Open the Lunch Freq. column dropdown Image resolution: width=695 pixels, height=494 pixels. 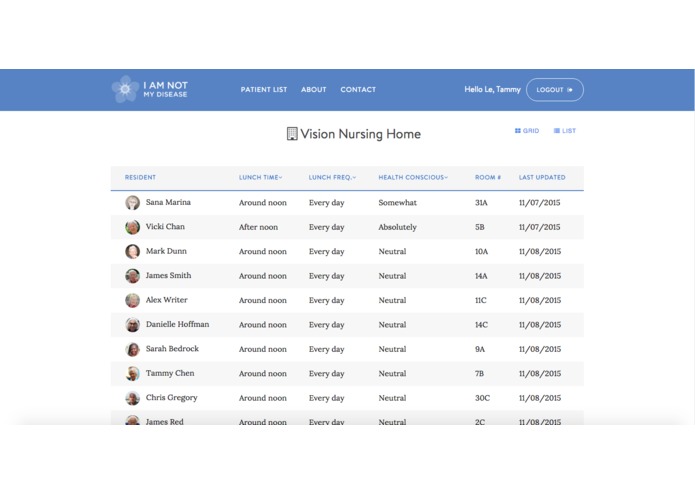332,177
